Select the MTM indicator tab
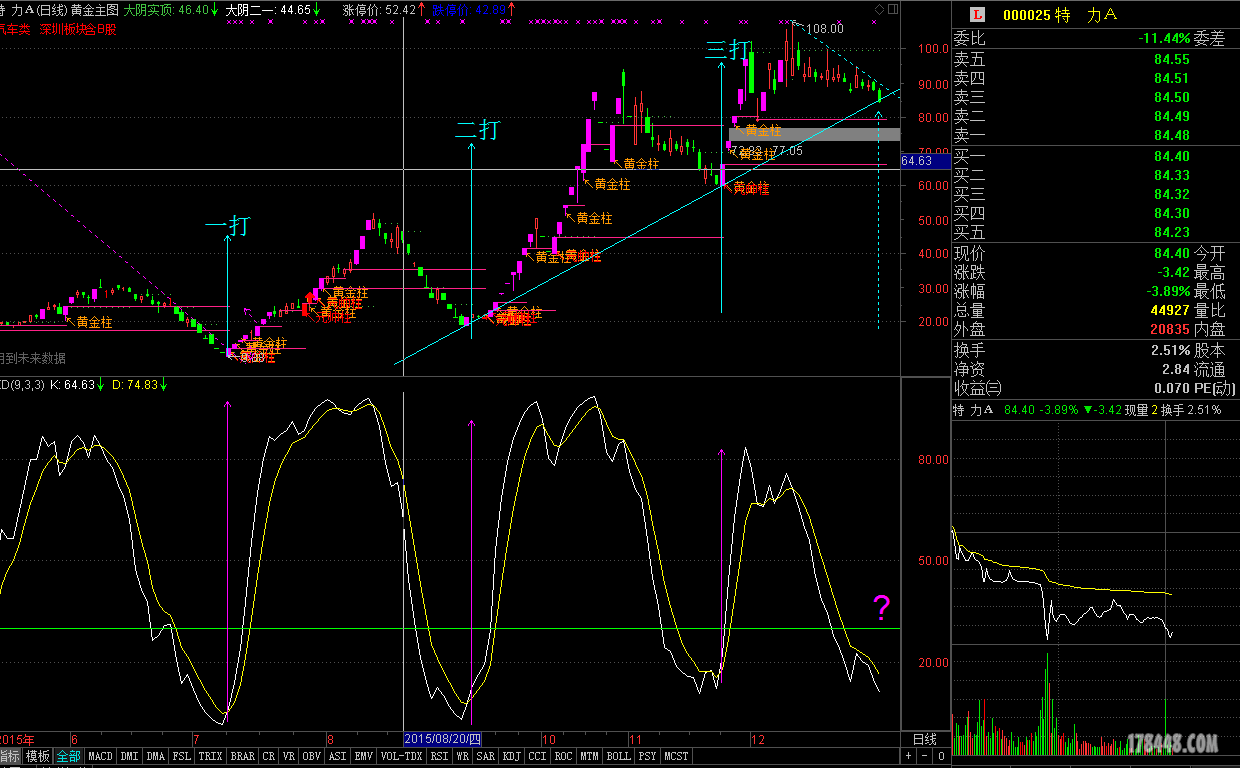The height and width of the screenshot is (768, 1240). coord(590,756)
